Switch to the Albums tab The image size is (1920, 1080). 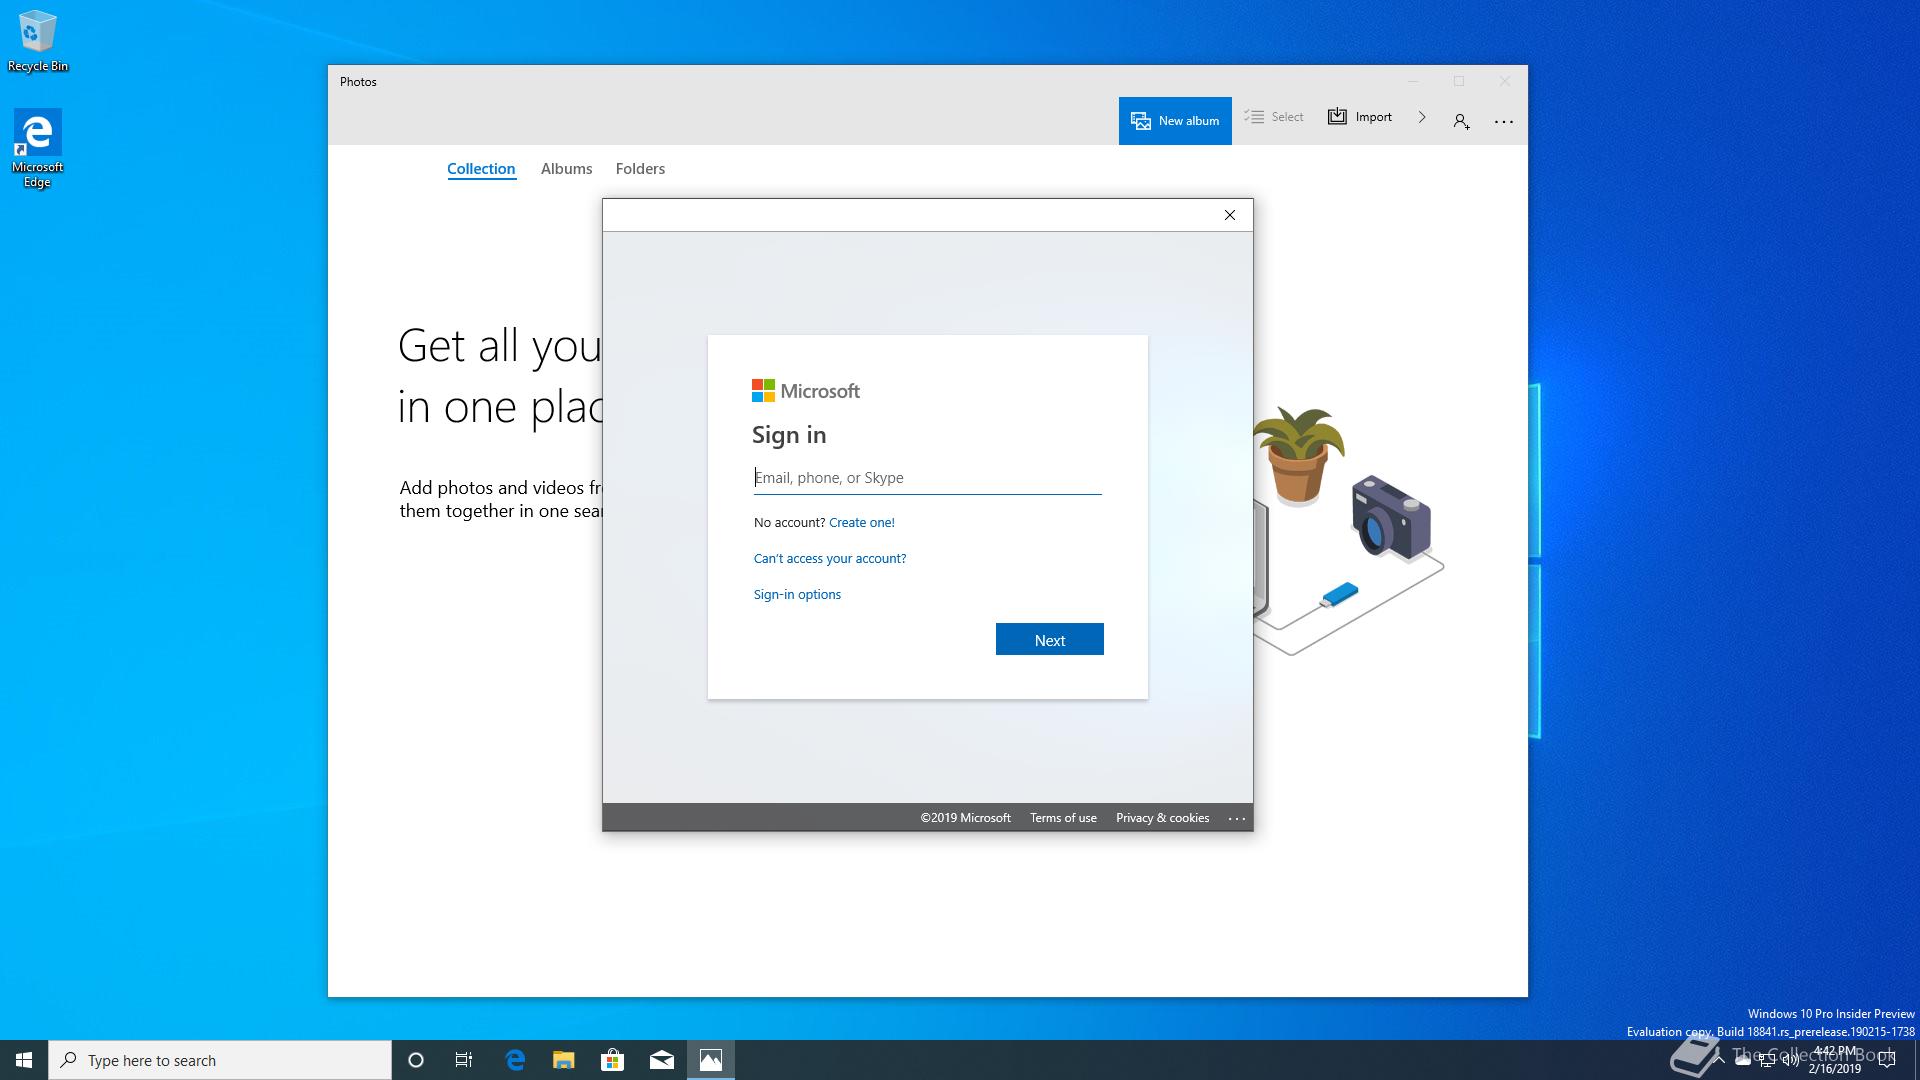click(566, 169)
